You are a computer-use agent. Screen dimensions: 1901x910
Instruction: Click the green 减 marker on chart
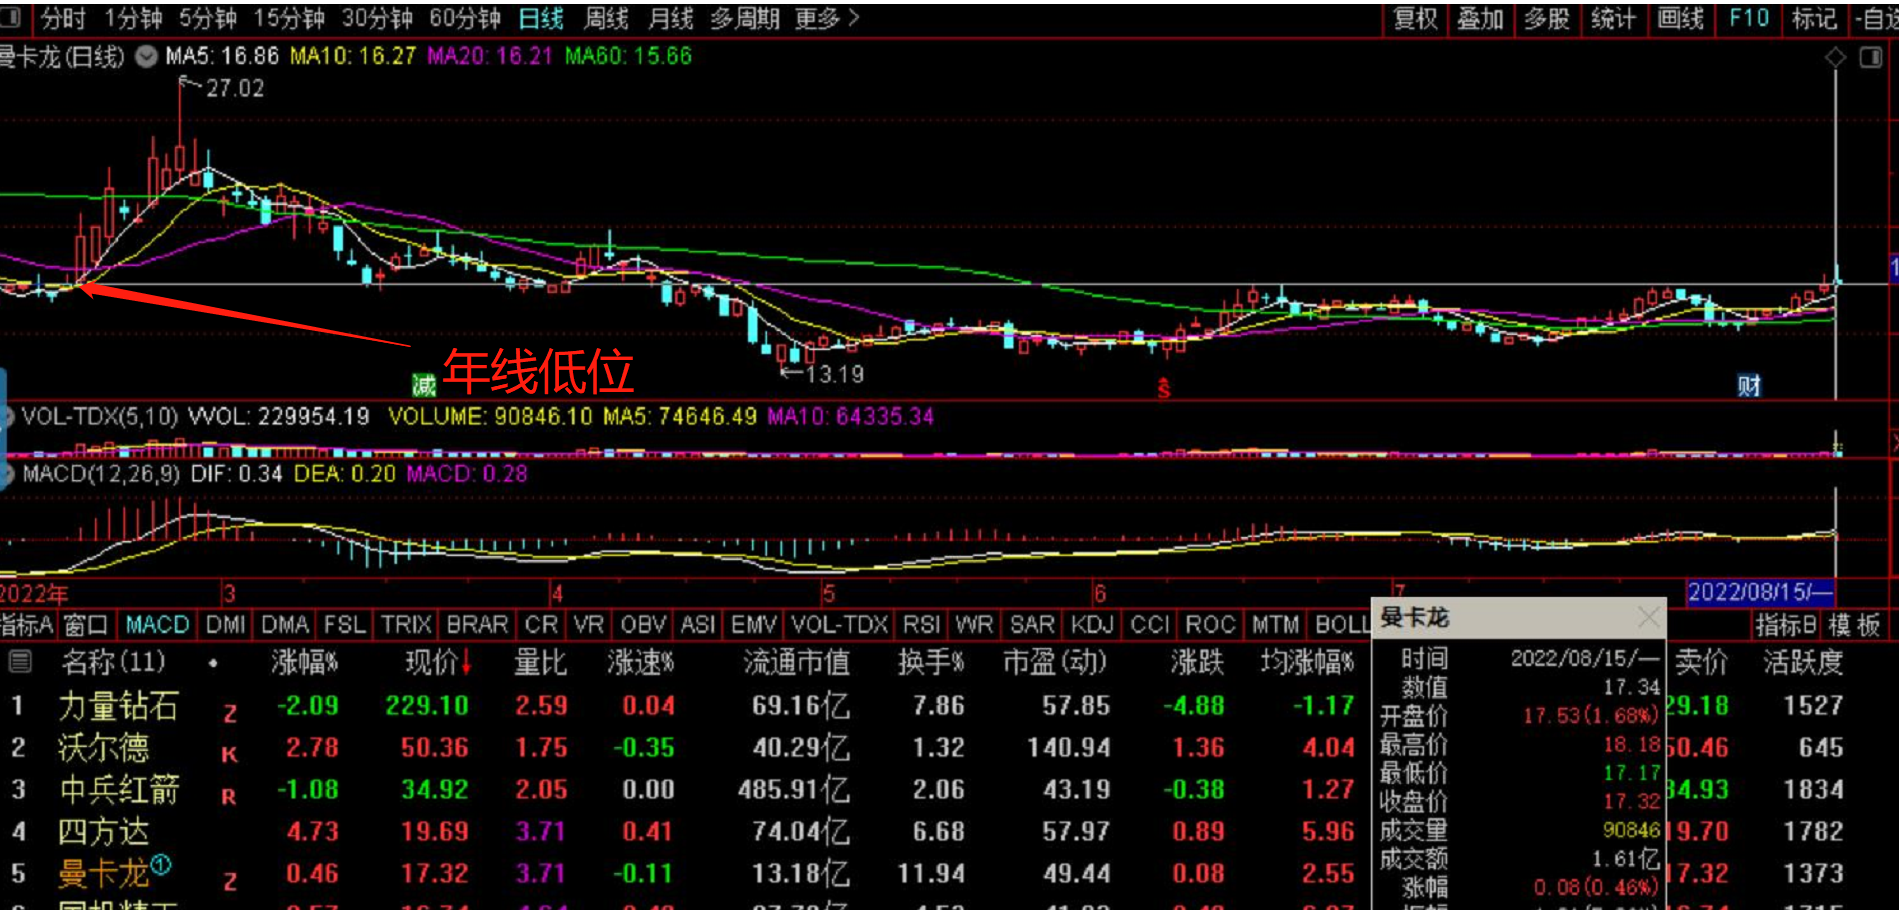(424, 385)
